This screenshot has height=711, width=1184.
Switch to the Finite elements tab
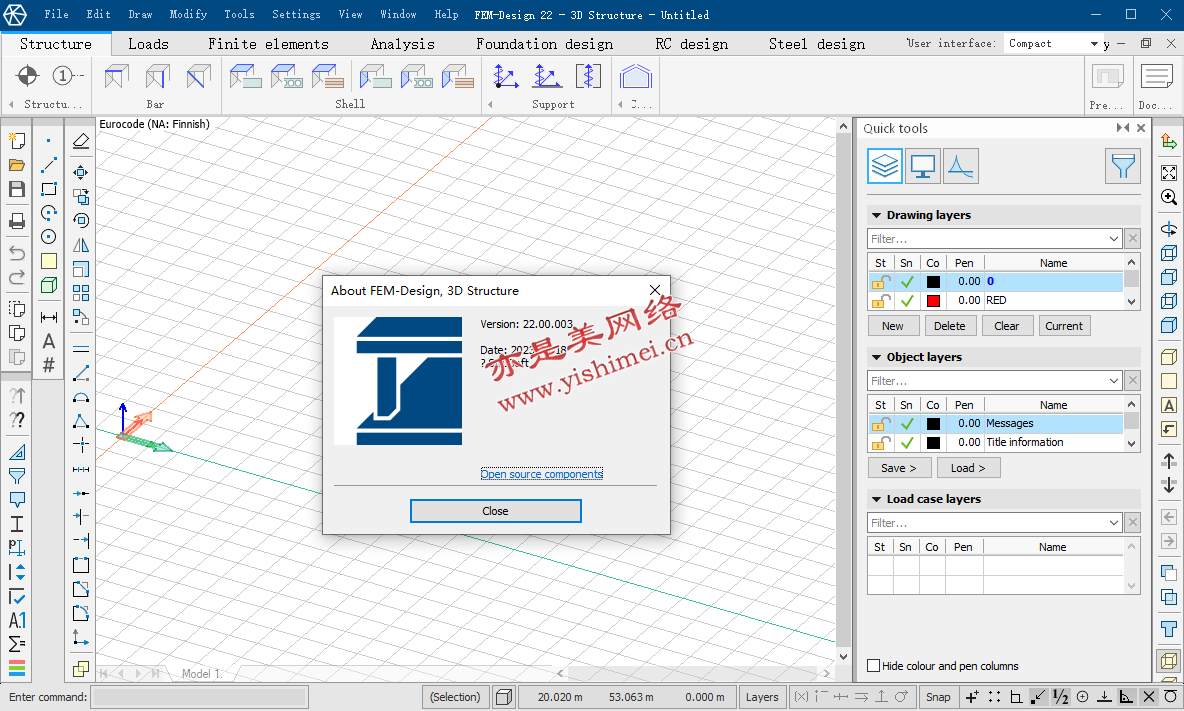point(268,44)
